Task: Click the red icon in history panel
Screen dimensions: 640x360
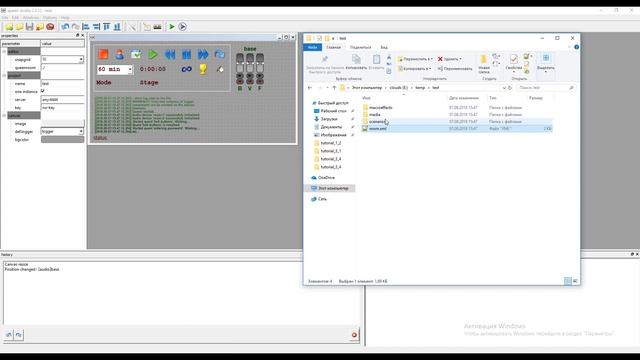Action: click(354, 335)
